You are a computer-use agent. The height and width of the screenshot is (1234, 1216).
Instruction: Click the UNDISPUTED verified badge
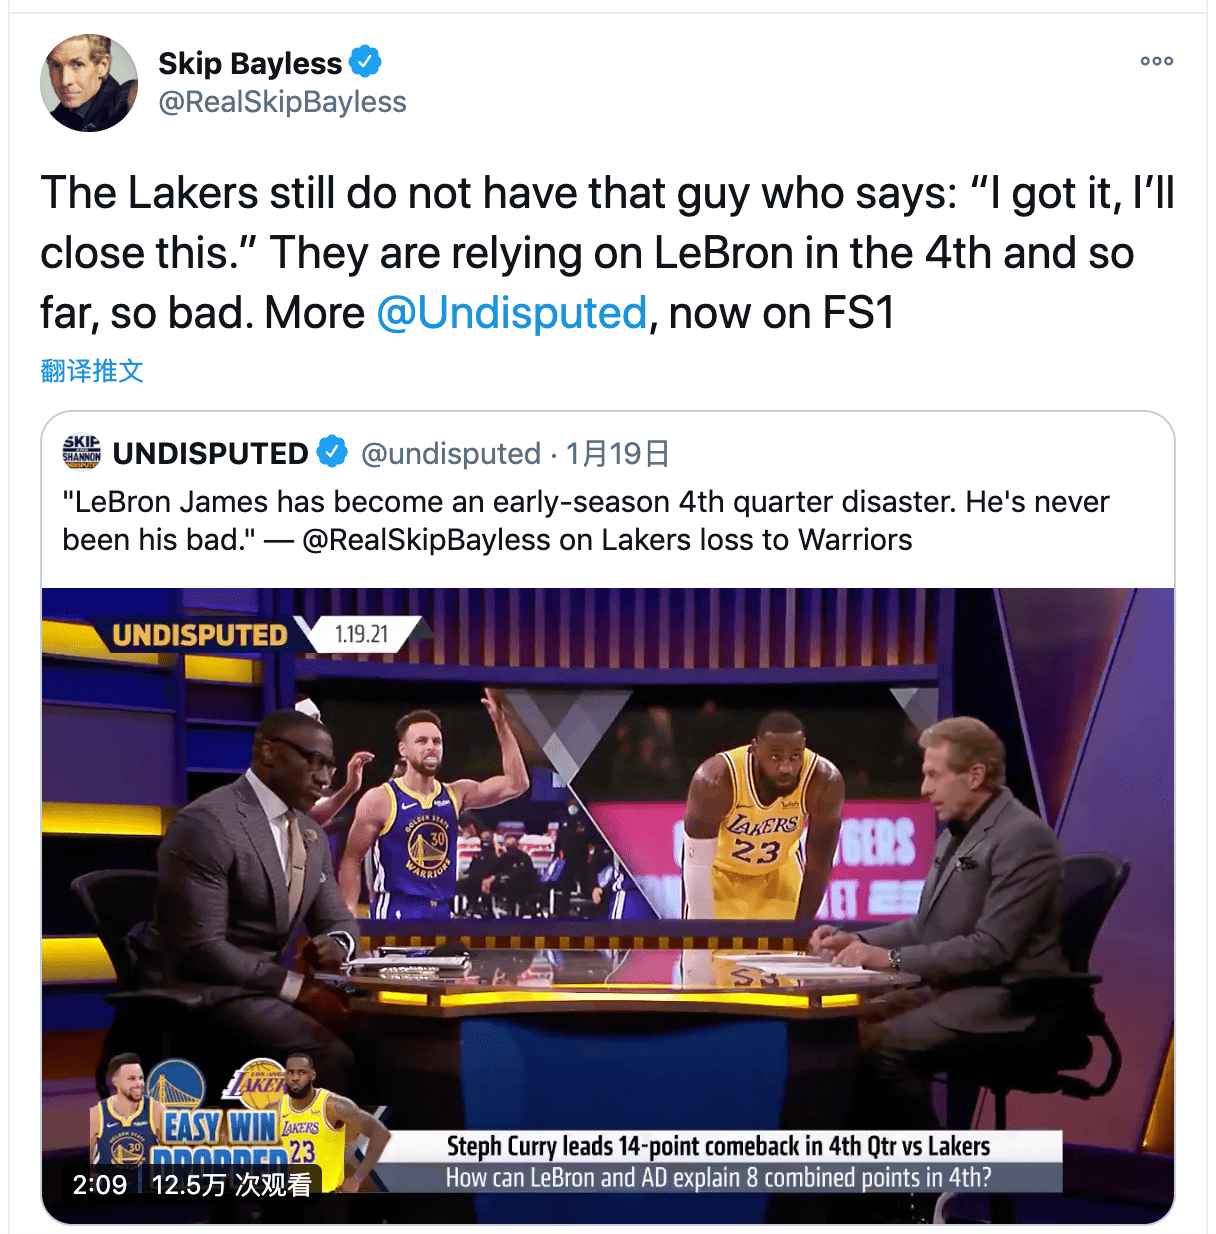[x=332, y=452]
